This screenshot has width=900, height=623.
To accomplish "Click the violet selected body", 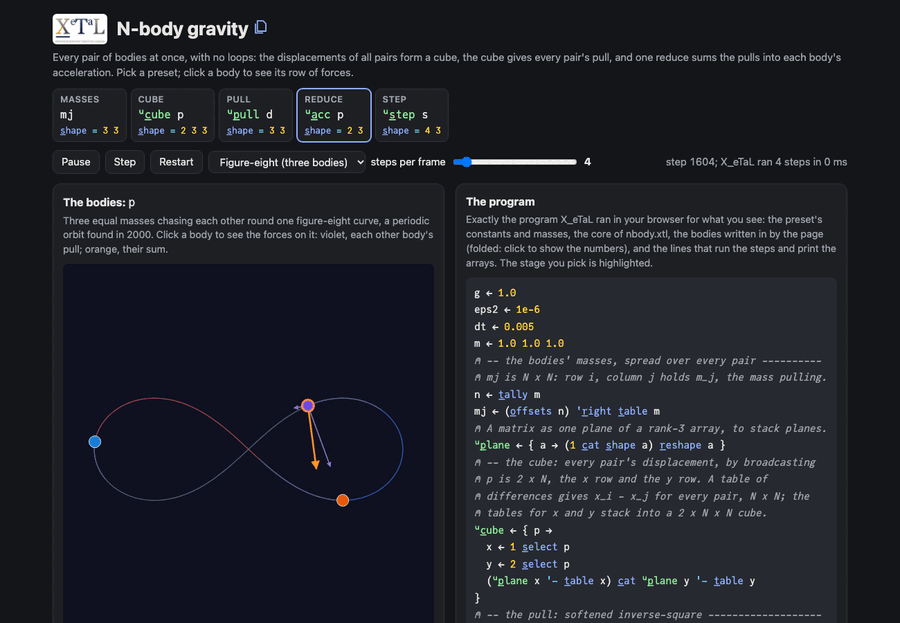I will click(x=308, y=406).
